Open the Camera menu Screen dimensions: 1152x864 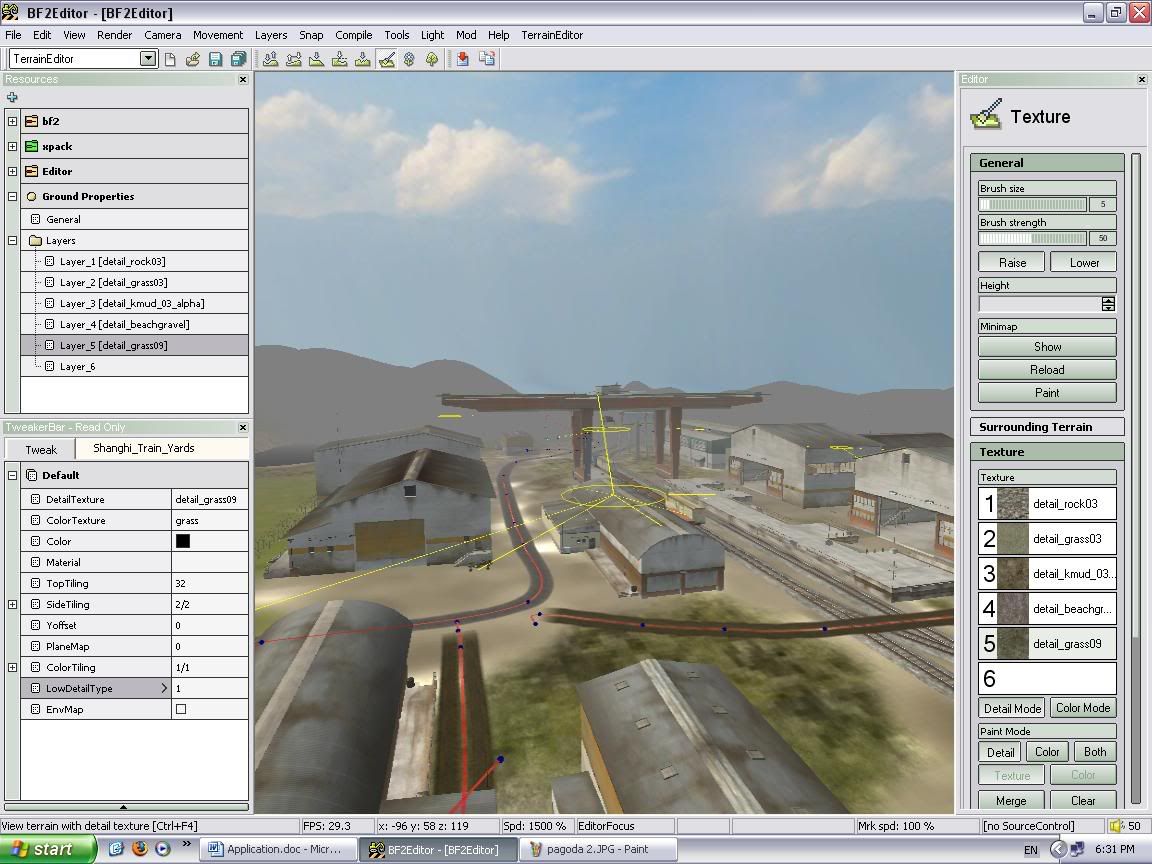coord(162,35)
